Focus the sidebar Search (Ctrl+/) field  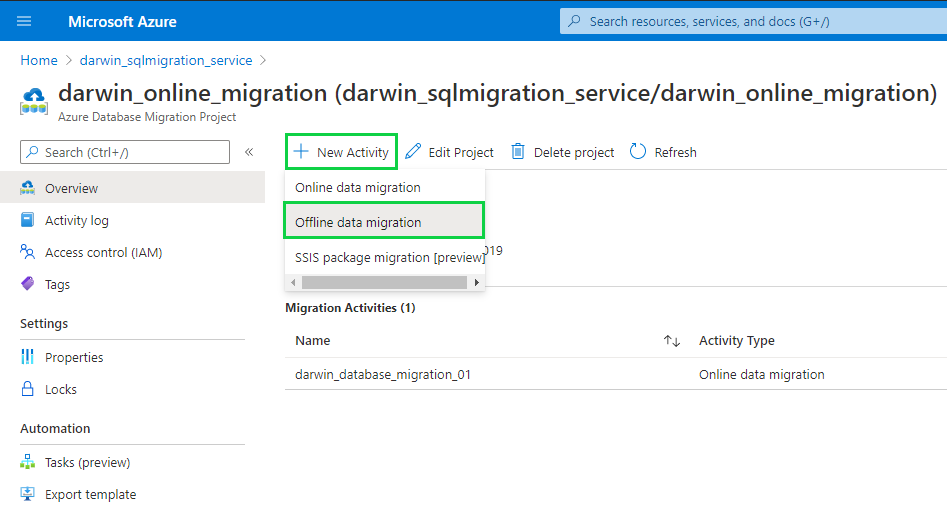[125, 152]
